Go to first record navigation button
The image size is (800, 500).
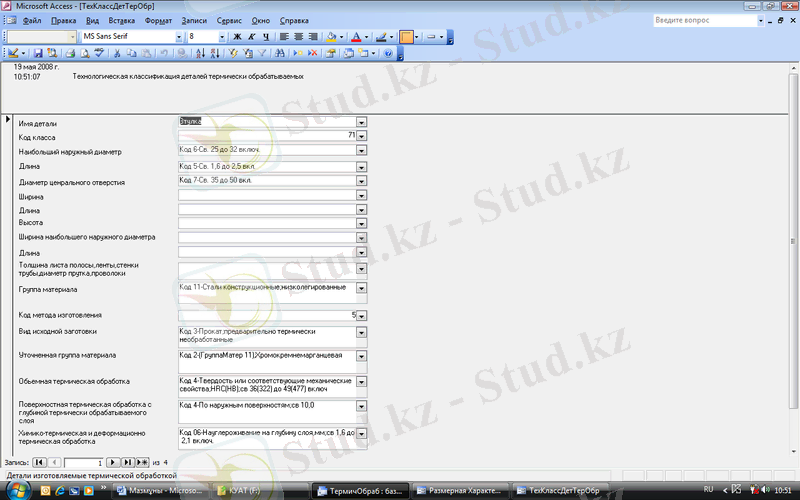(39, 462)
